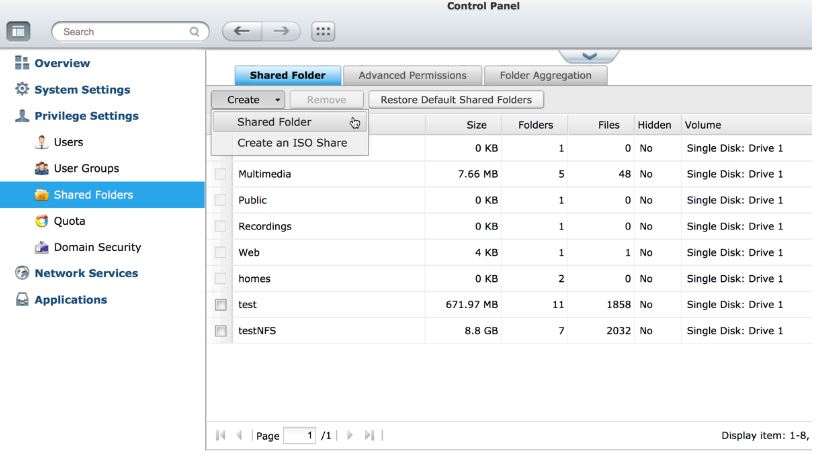This screenshot has height=455, width=817.
Task: Switch to the Shared Folder tab
Action: 288,75
